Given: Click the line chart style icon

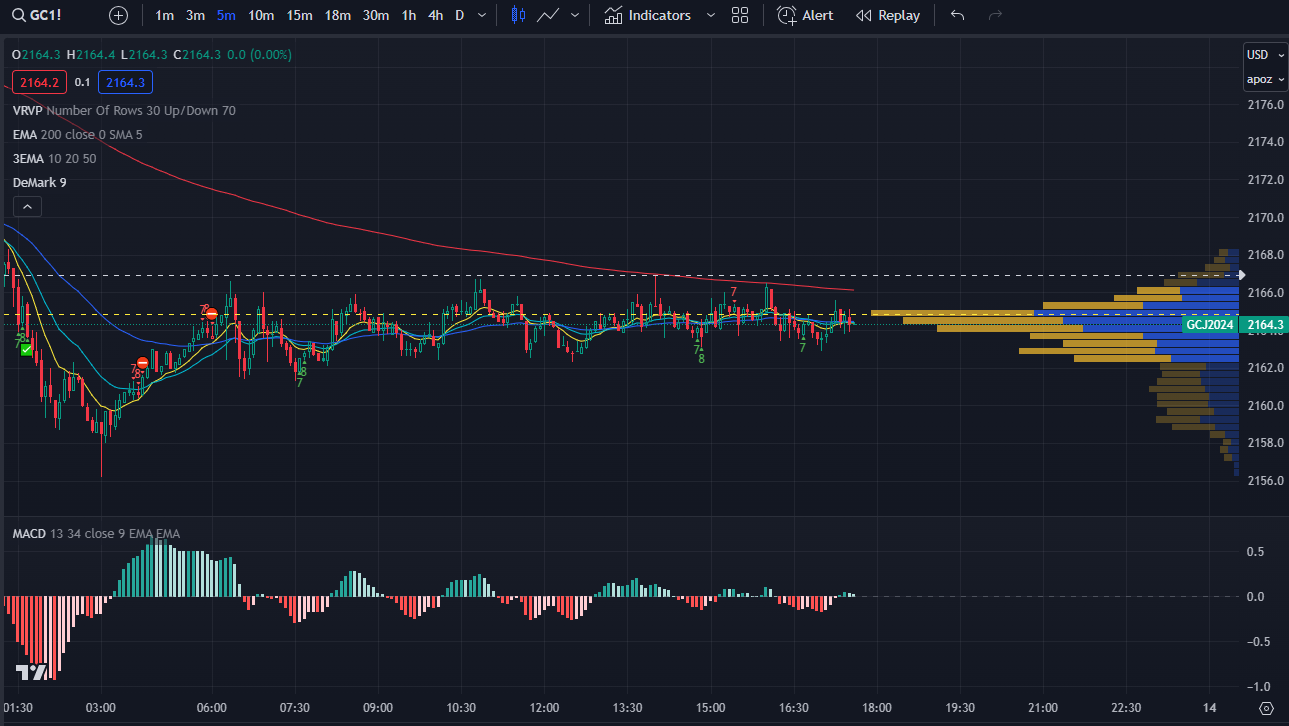Looking at the screenshot, I should [x=548, y=15].
